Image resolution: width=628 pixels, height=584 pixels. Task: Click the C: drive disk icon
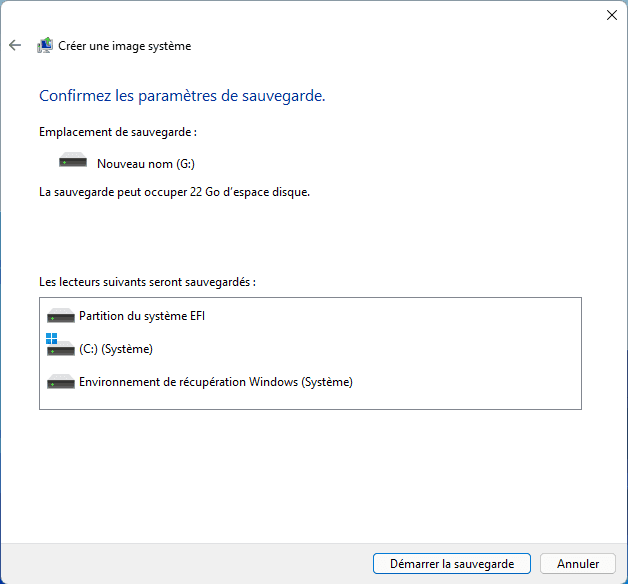[x=60, y=348]
